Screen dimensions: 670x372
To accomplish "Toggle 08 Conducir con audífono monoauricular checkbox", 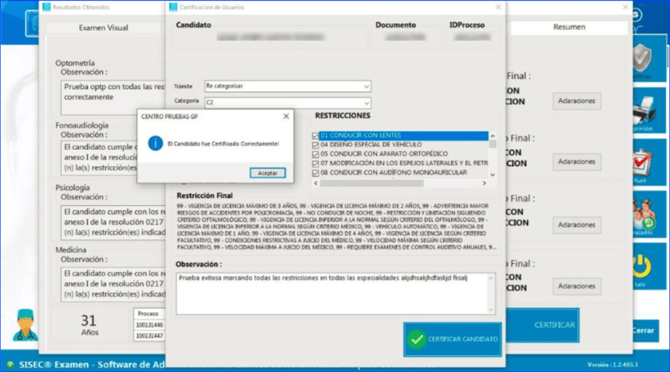I will click(x=315, y=173).
